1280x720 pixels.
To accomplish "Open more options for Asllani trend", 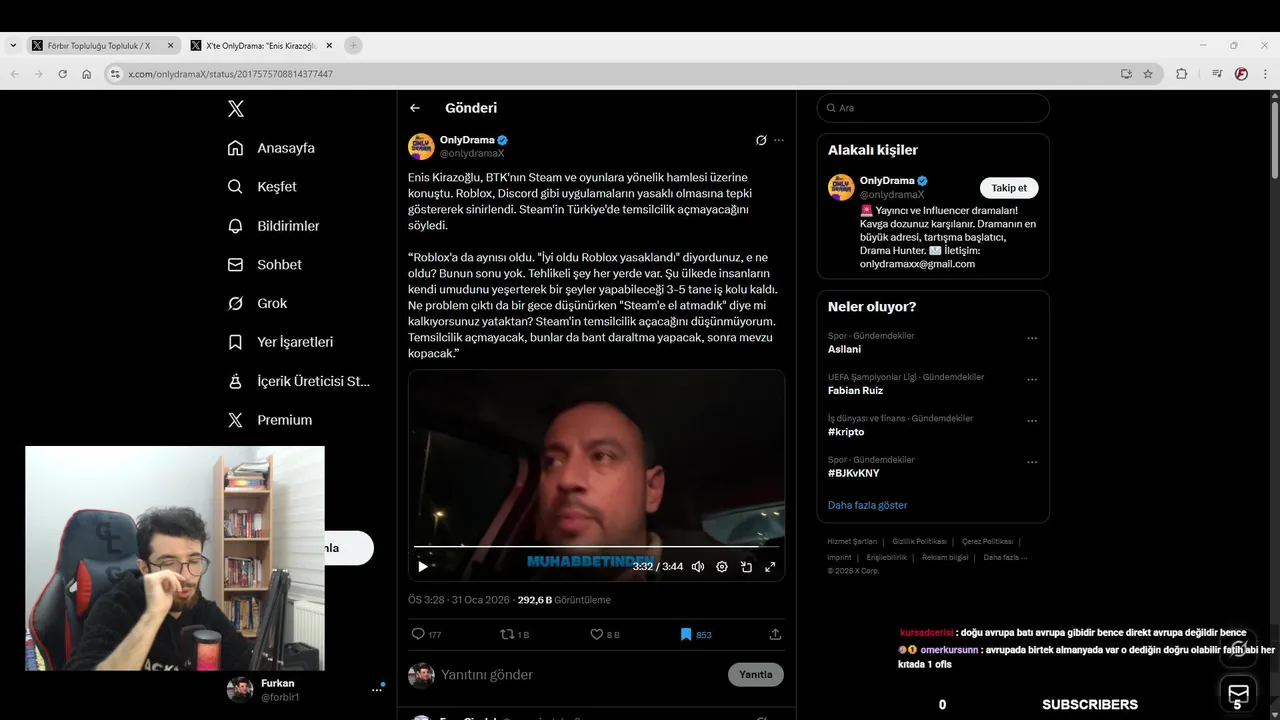I will point(1032,338).
